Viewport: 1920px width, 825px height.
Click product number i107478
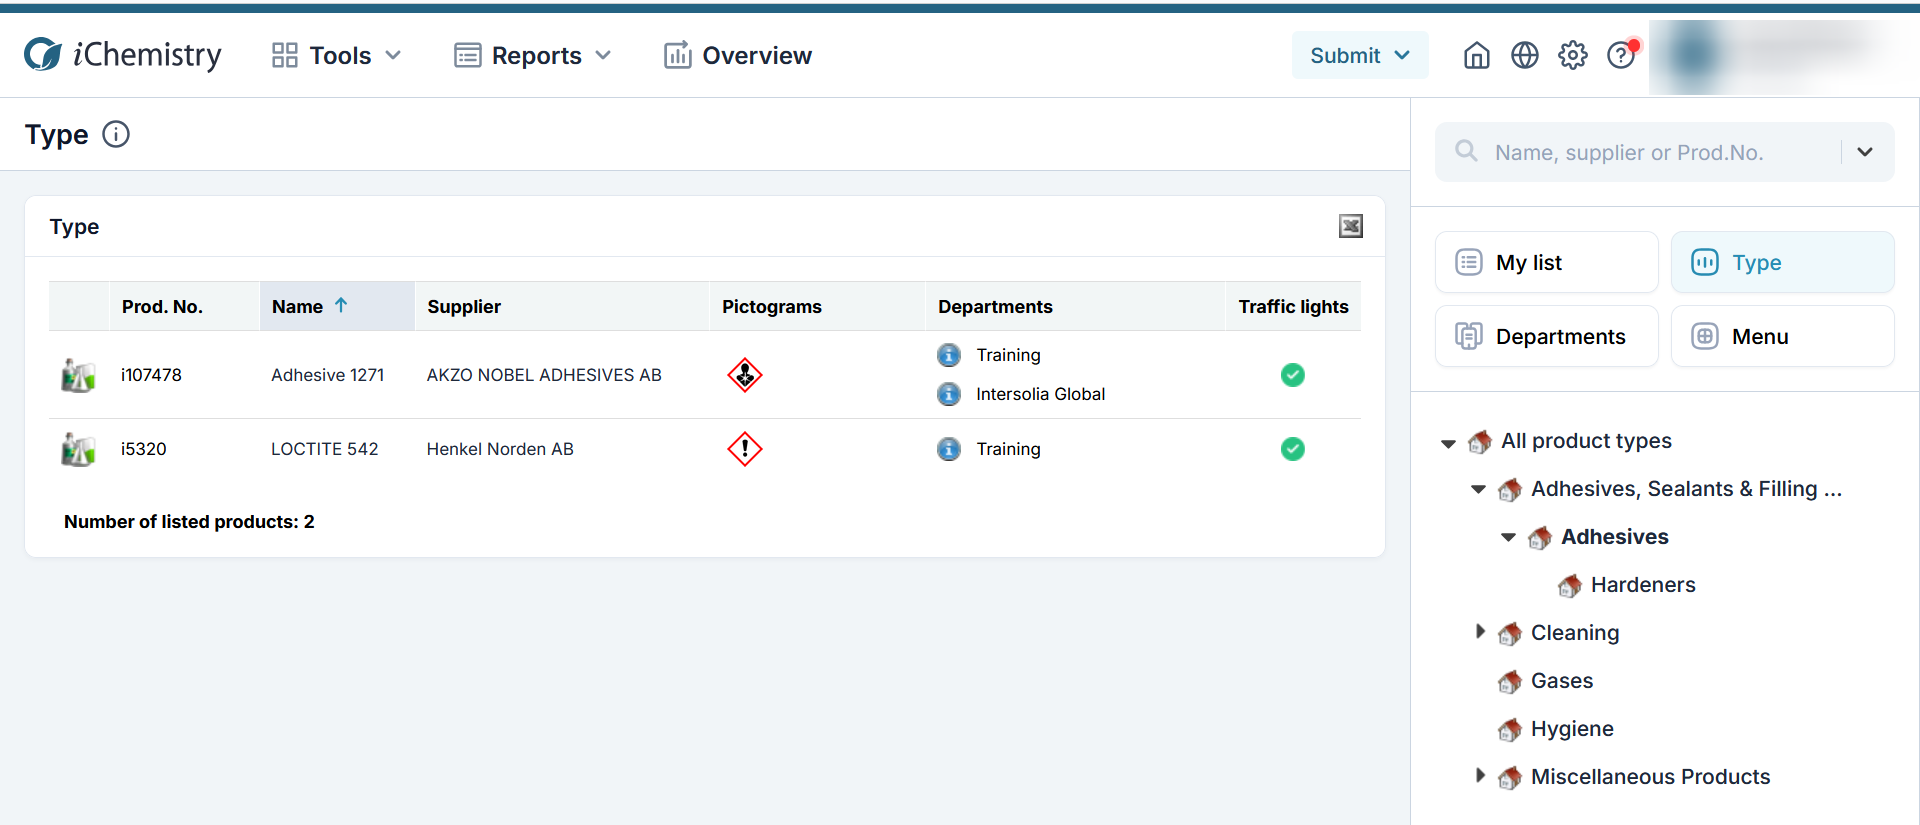tap(151, 375)
